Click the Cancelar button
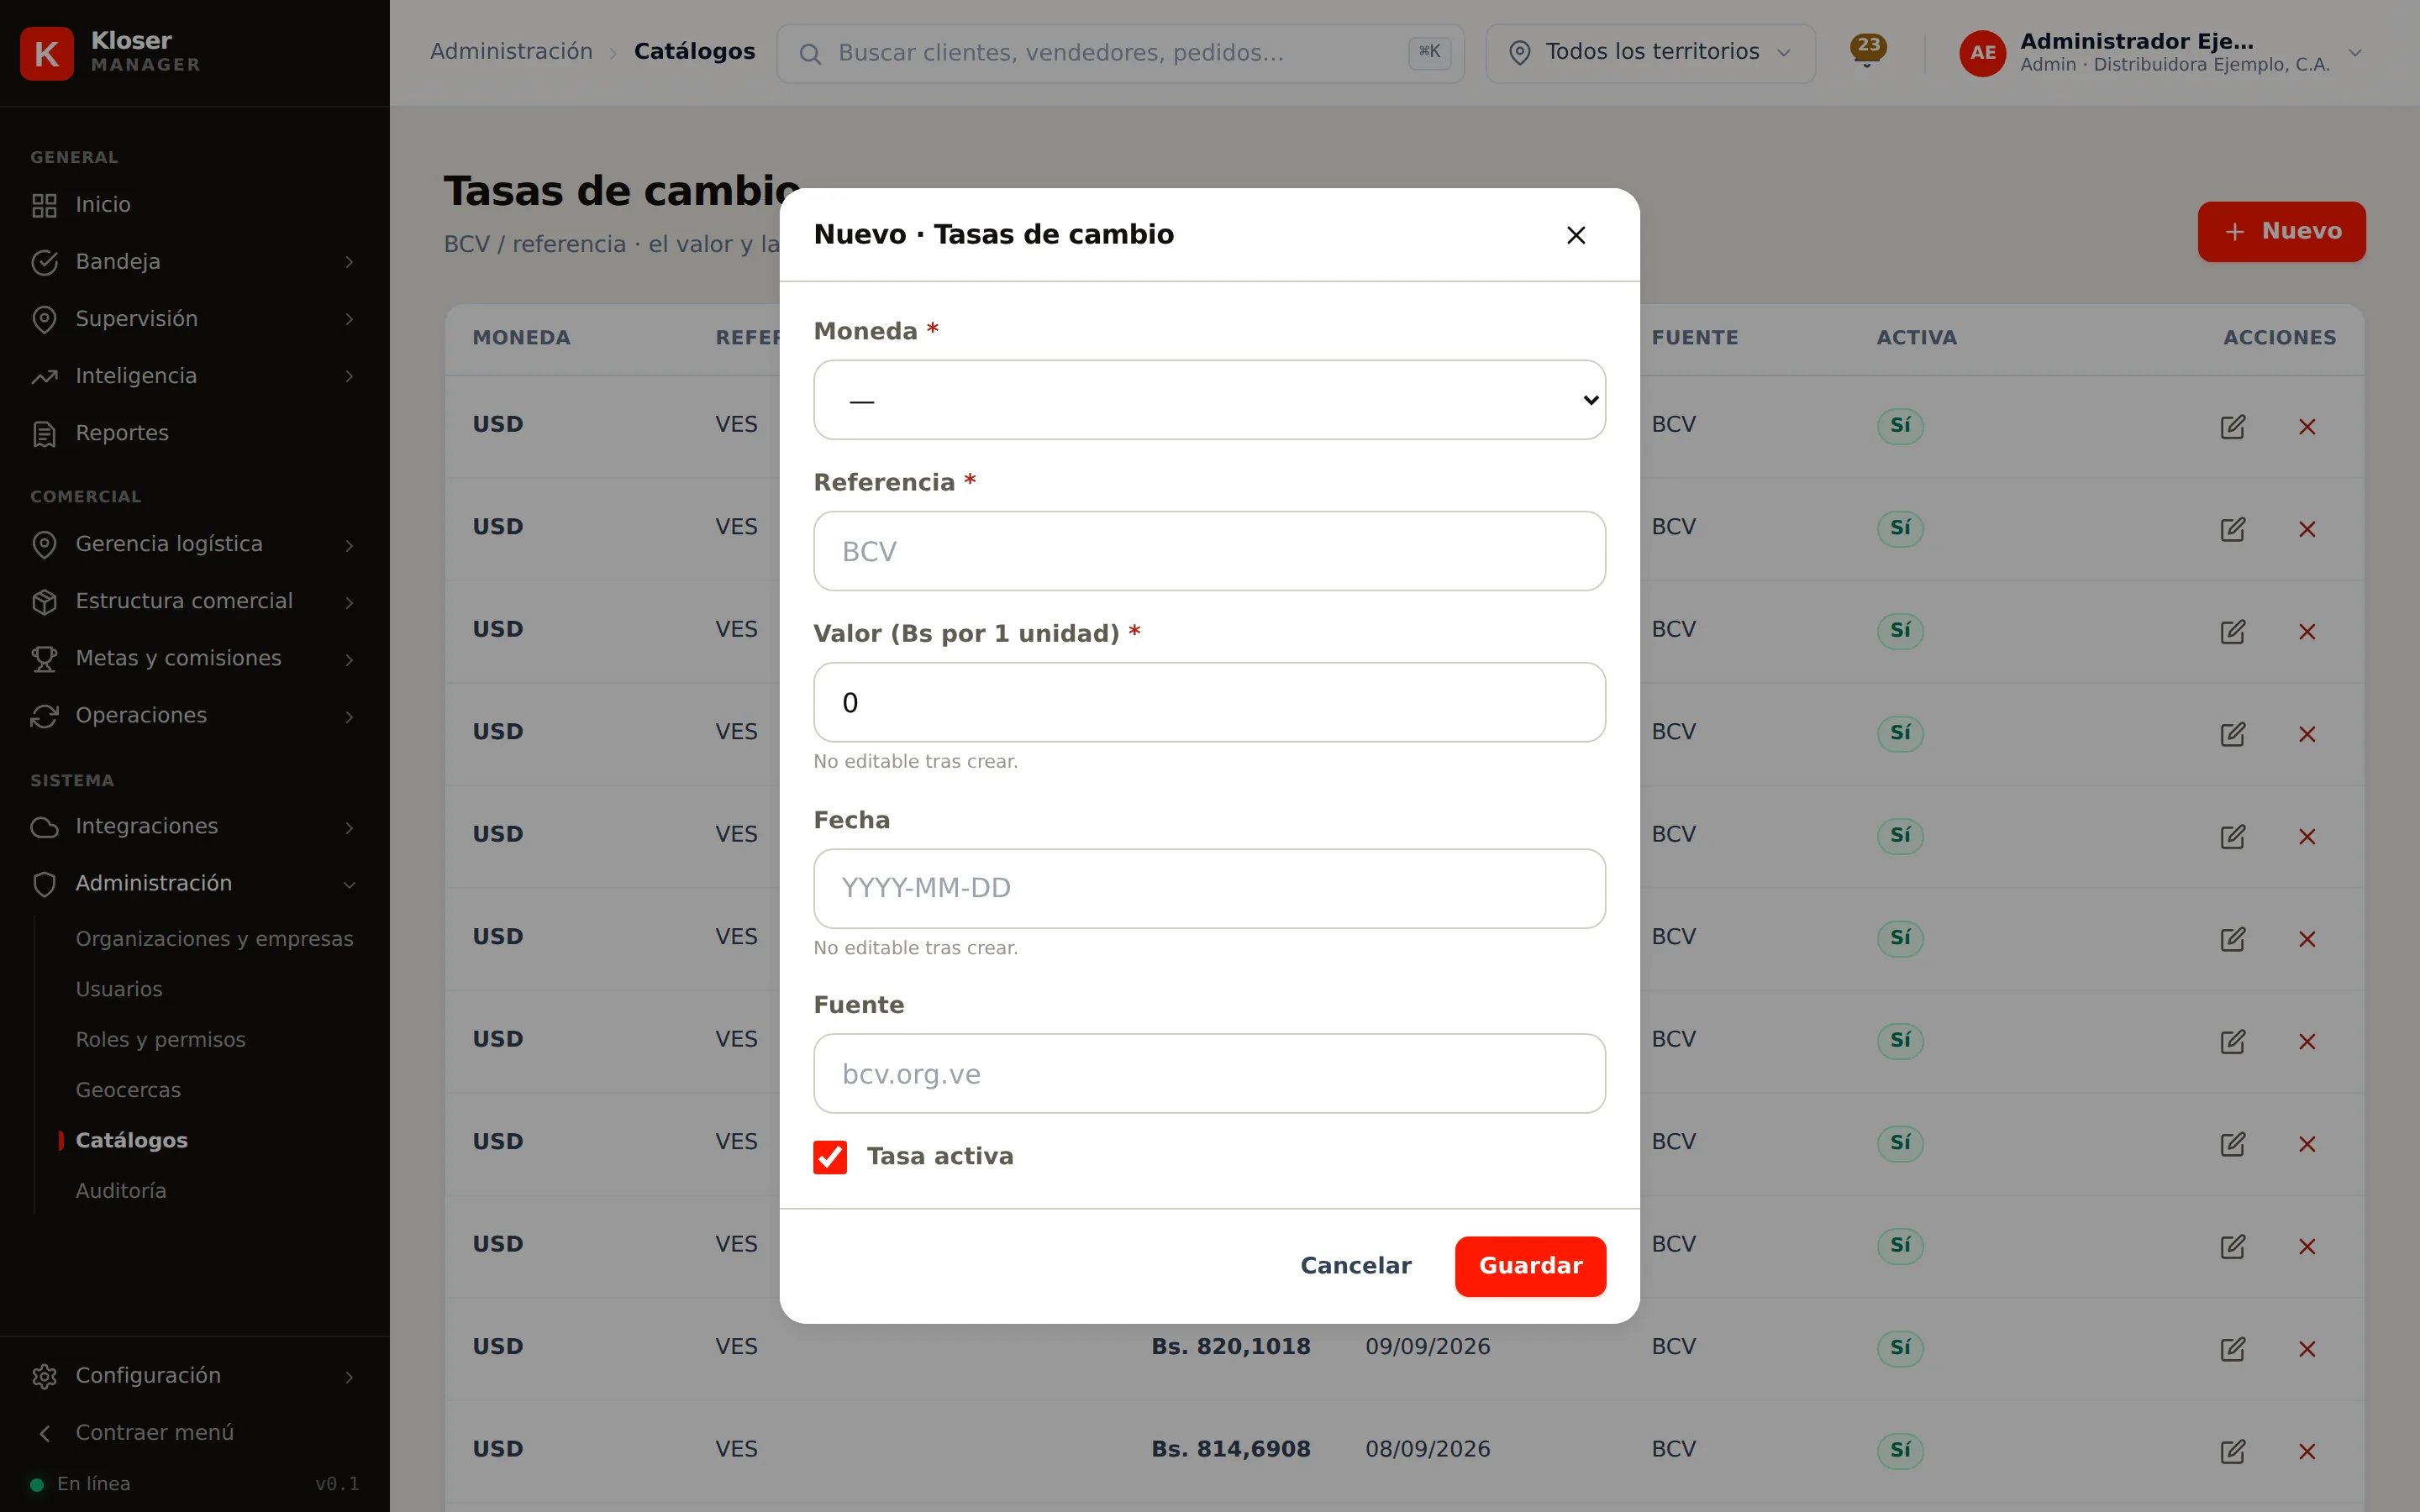This screenshot has height=1512, width=2420. [1355, 1266]
